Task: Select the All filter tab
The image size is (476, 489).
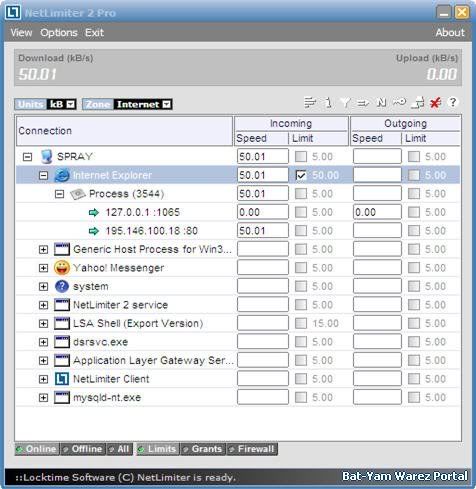Action: [119, 449]
